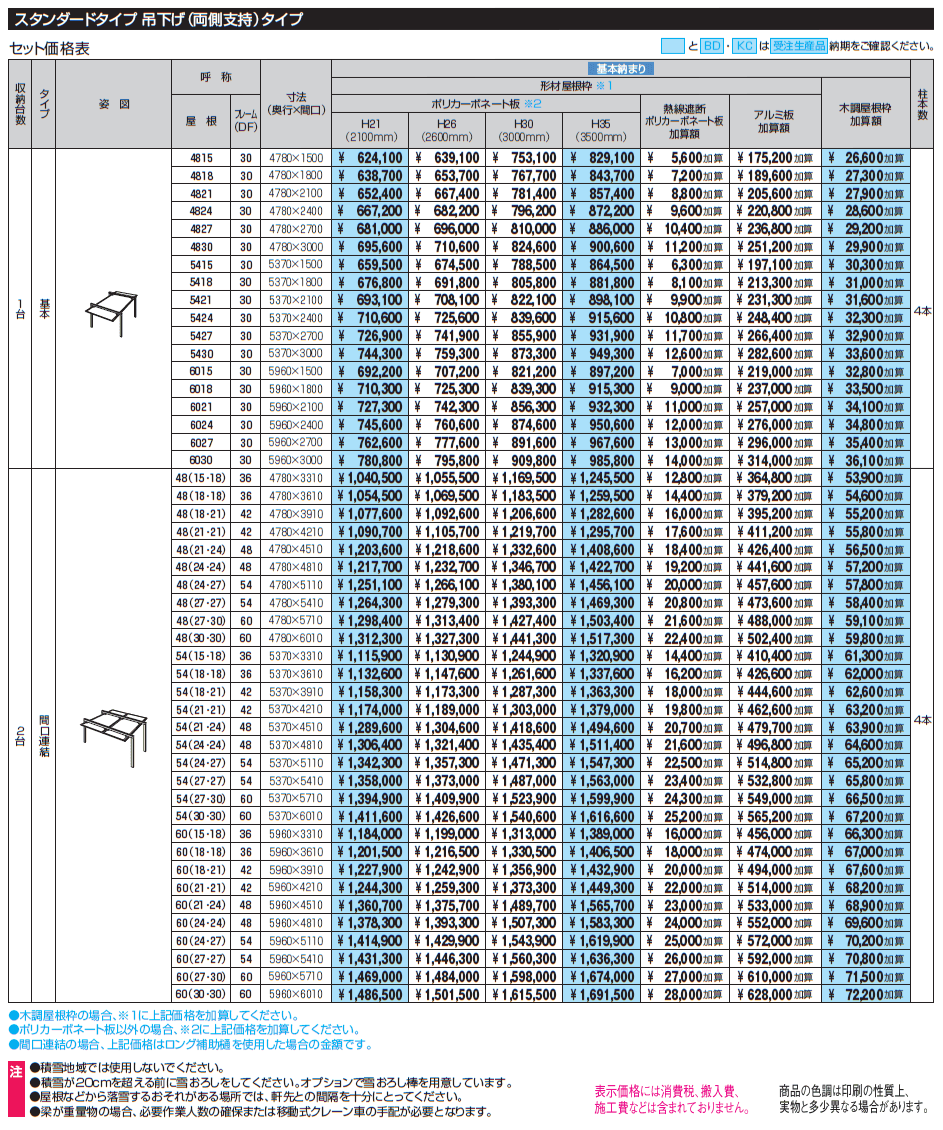The height and width of the screenshot is (1130, 943).
Task: Click the BD legend box
Action: (x=710, y=46)
